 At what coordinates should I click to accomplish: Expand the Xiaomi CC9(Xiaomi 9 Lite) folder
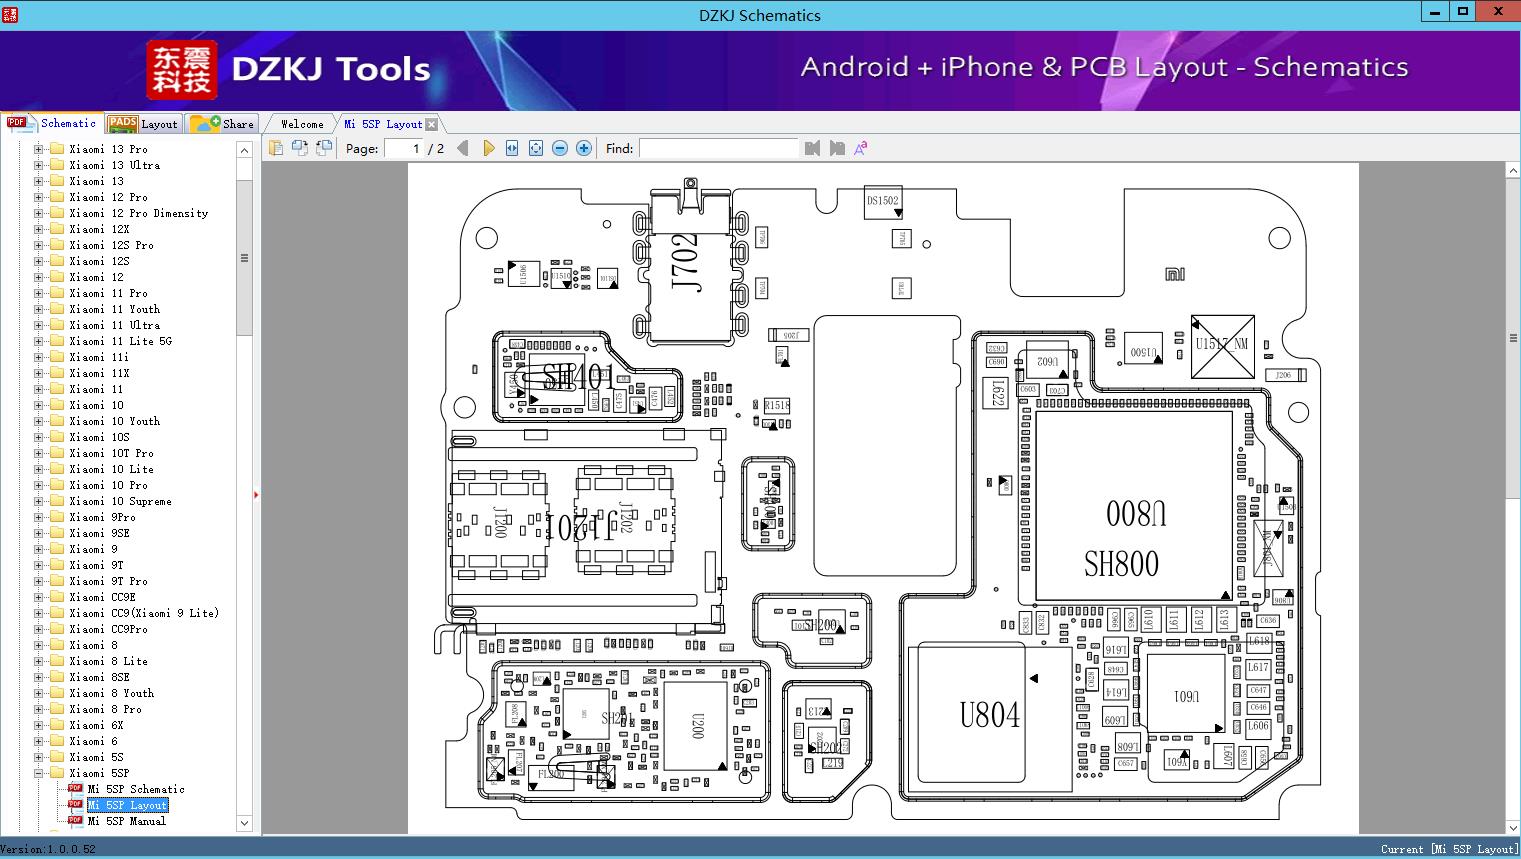pyautogui.click(x=39, y=613)
